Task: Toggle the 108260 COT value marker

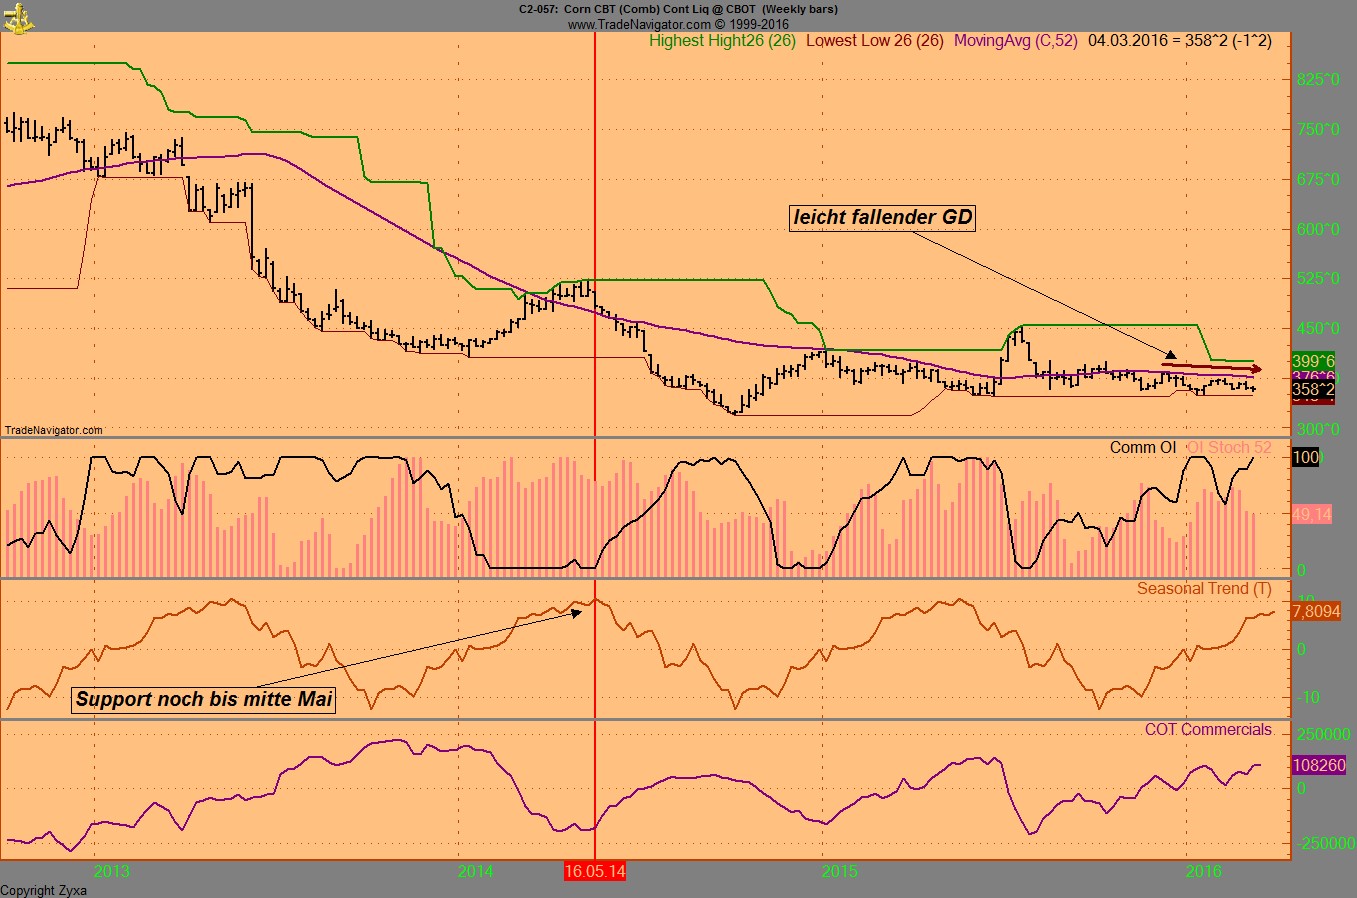Action: (x=1317, y=765)
